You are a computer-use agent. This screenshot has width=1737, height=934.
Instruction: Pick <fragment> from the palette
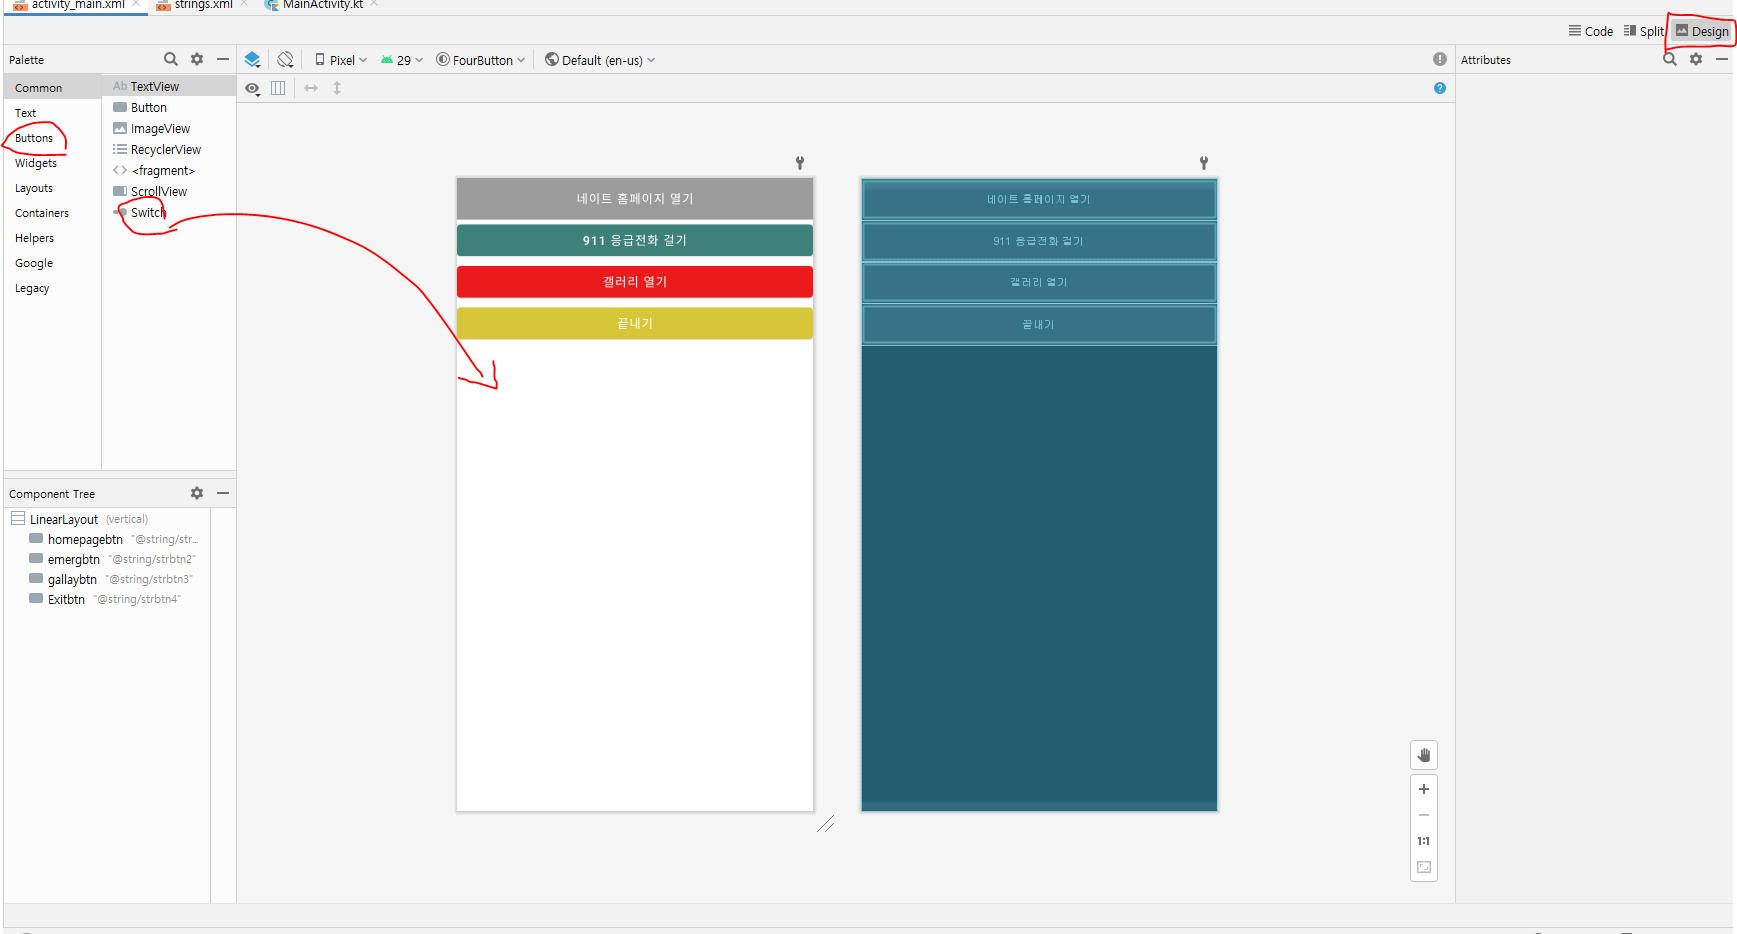169,171
